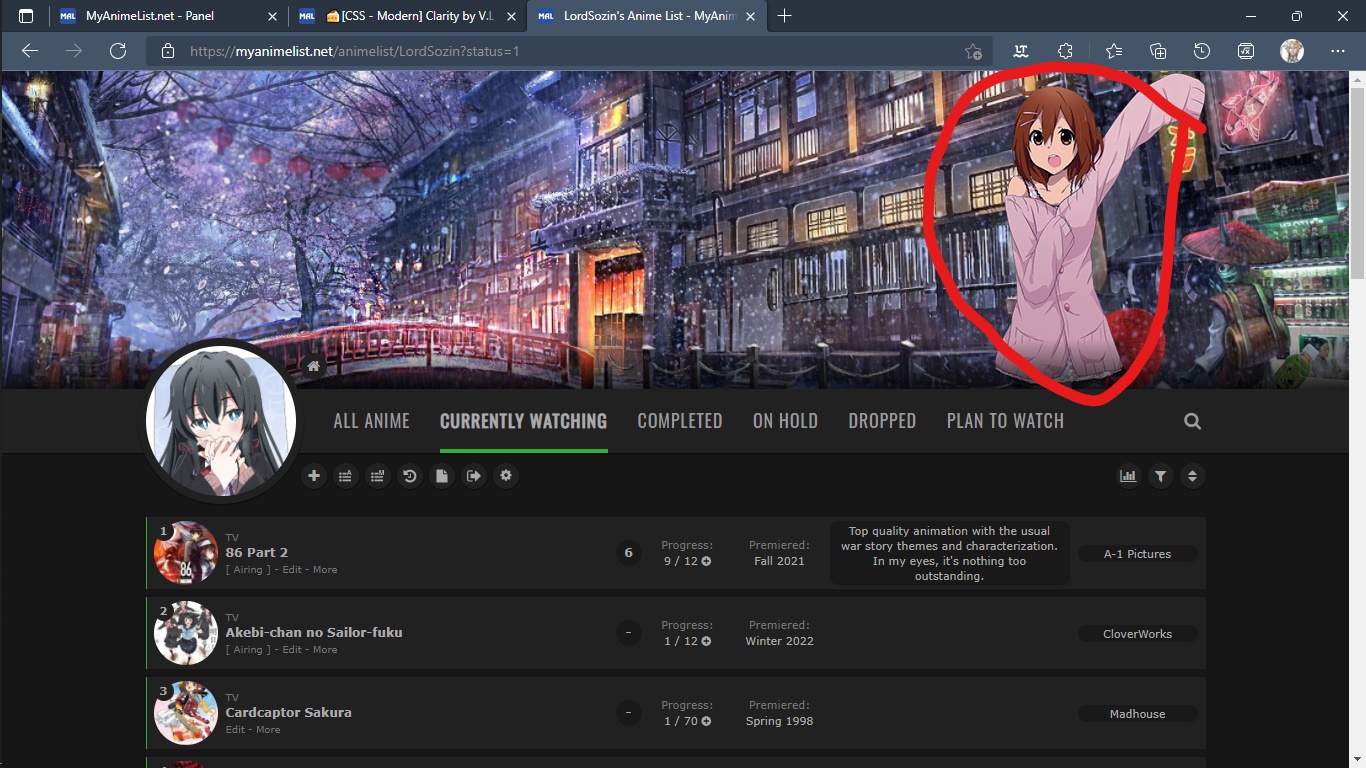Open browser Settings and more ellipsis
Viewport: 1366px width, 768px height.
tap(1338, 51)
